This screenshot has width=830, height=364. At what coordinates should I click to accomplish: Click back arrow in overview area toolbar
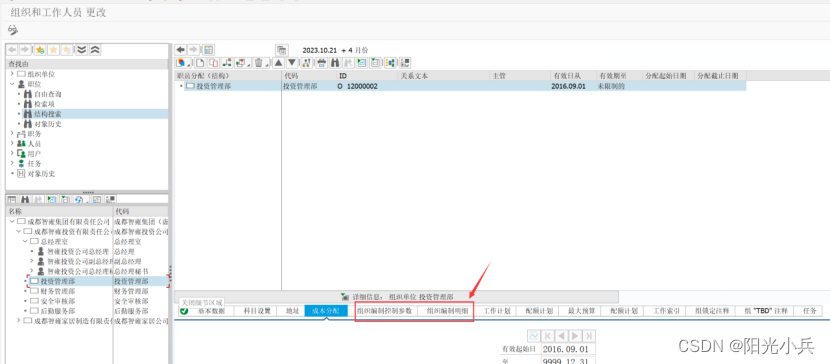[181, 50]
